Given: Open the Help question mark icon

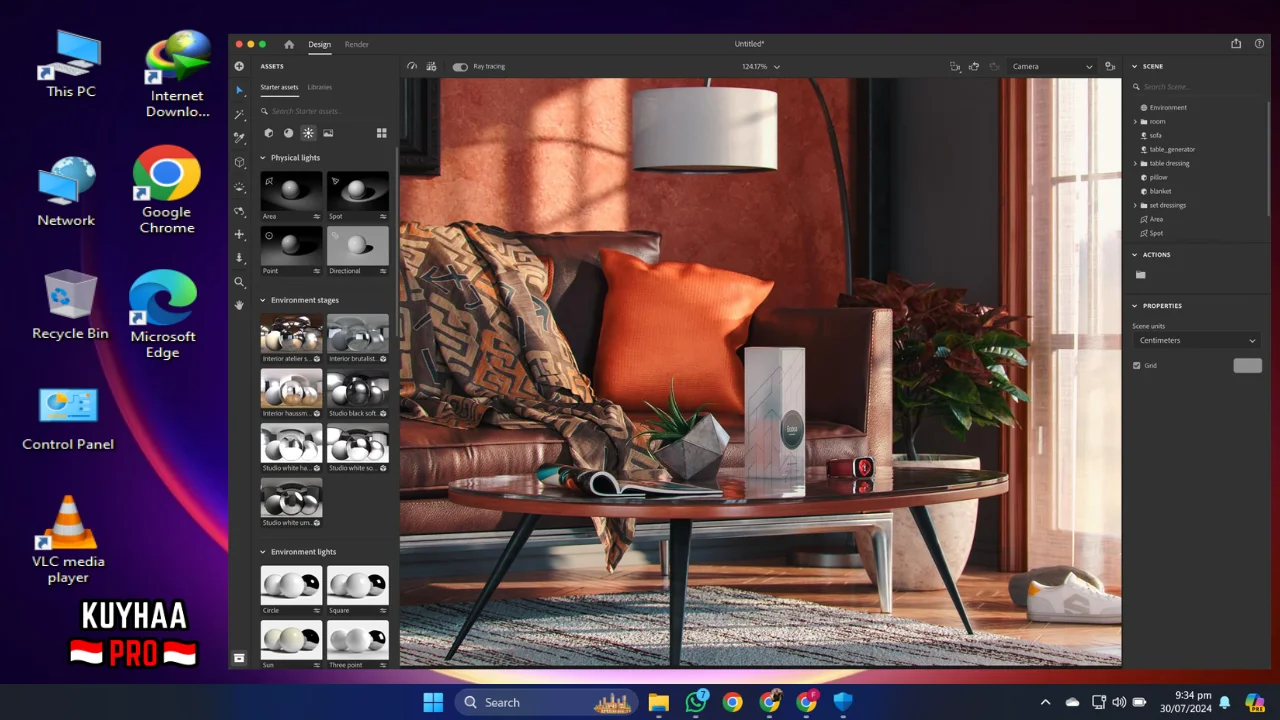Looking at the screenshot, I should [x=1259, y=44].
